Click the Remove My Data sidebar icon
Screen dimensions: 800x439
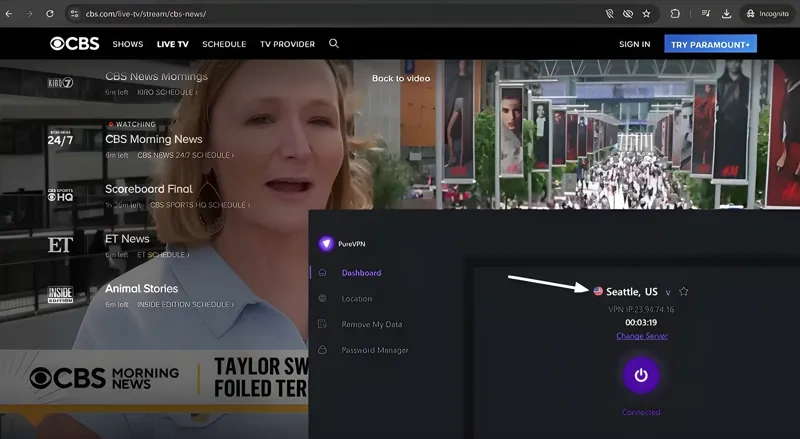point(322,325)
